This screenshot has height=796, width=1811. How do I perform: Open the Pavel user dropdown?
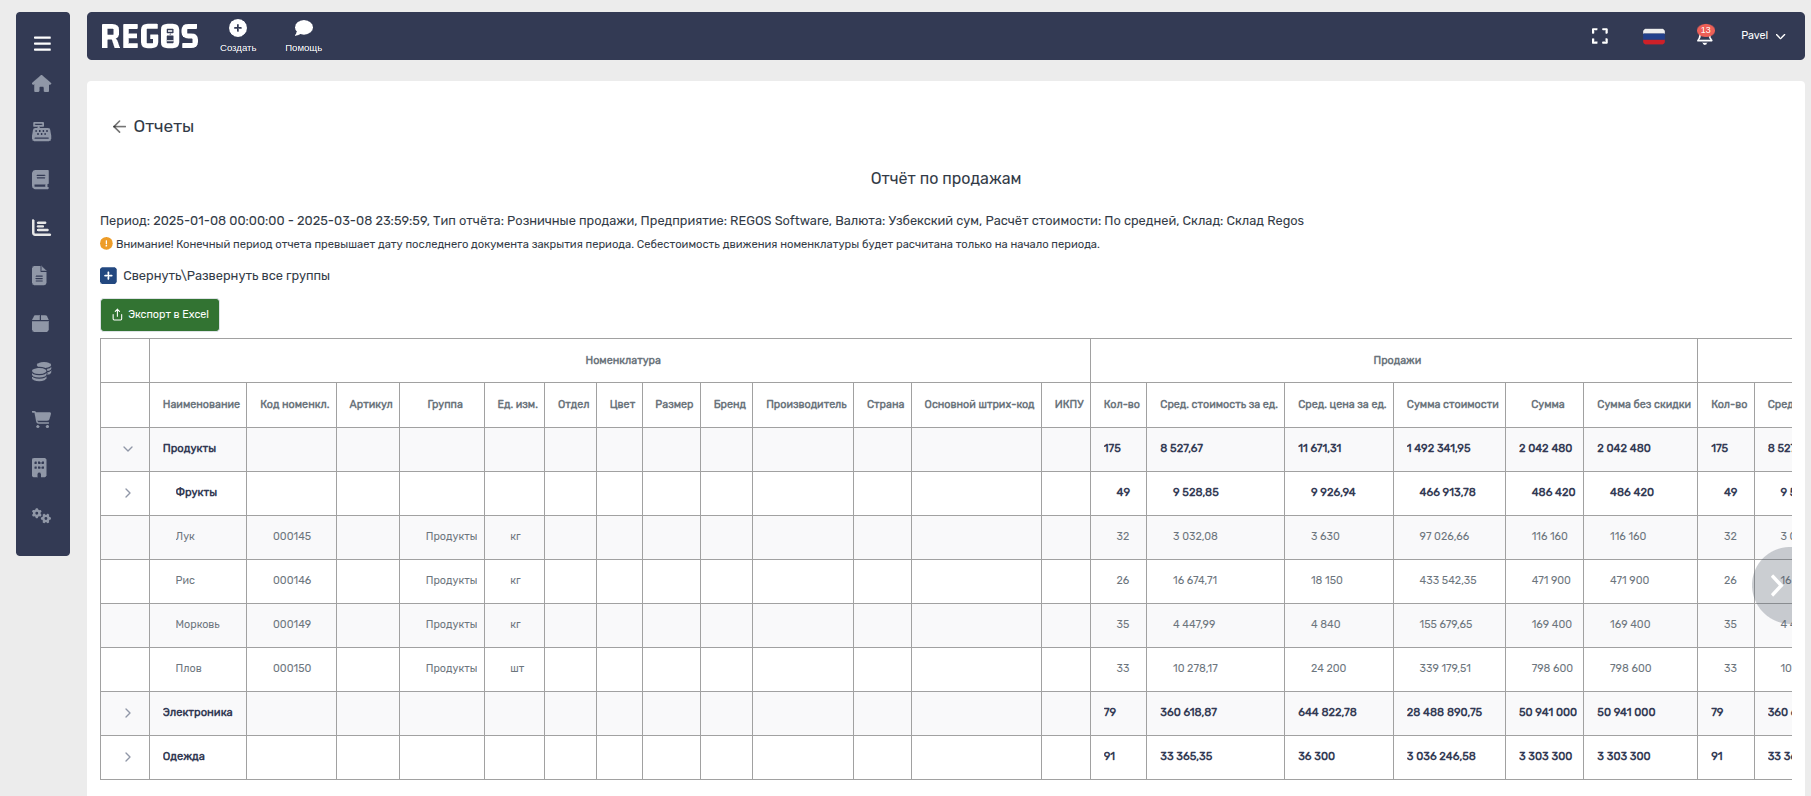click(x=1762, y=36)
